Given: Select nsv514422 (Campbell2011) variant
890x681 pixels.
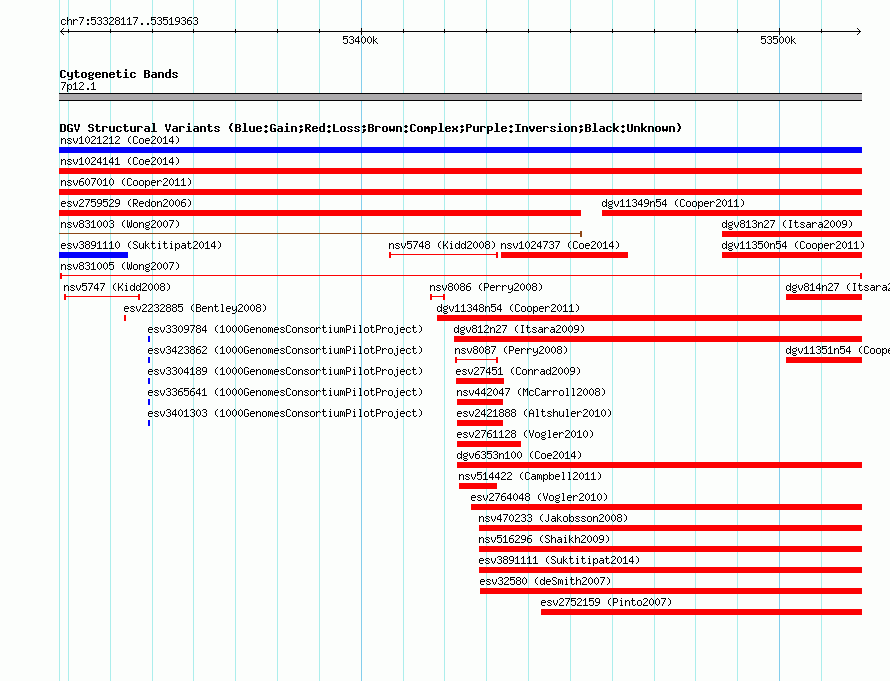Looking at the screenshot, I should click(x=530, y=476).
